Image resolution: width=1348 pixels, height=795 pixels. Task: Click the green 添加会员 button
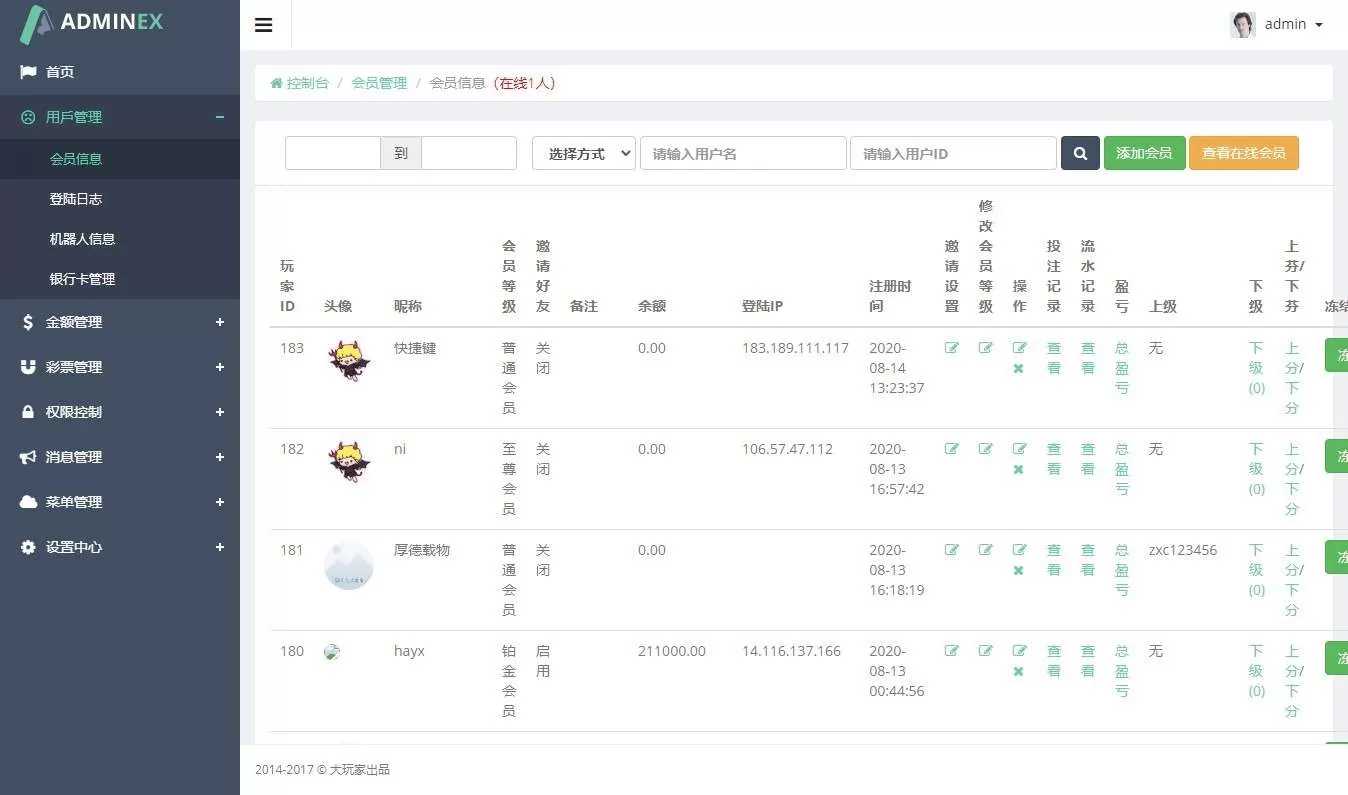point(1144,153)
